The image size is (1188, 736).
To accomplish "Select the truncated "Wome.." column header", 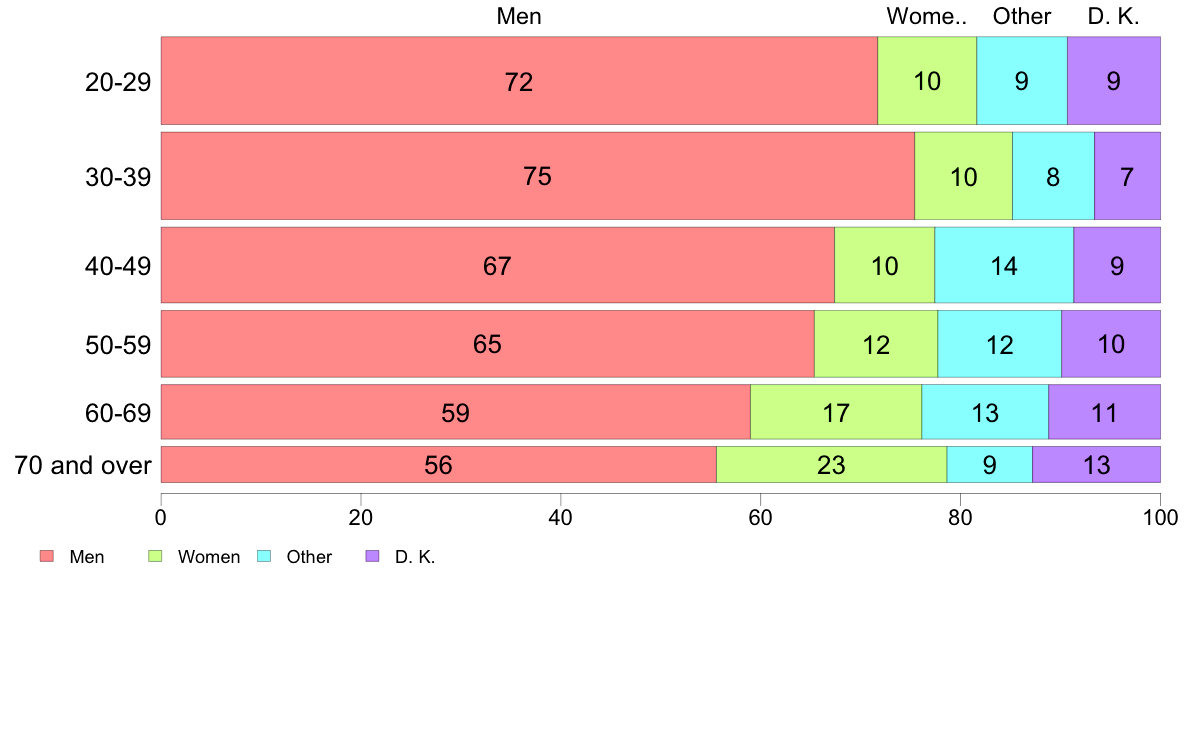I will (x=927, y=17).
